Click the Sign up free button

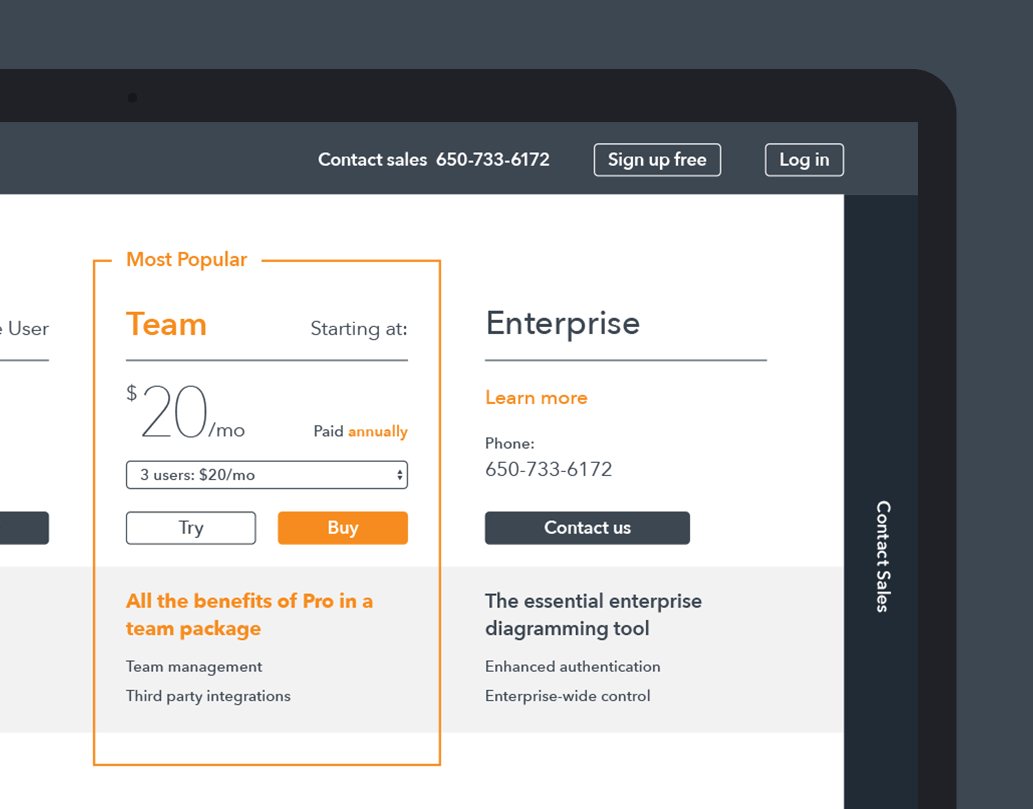[x=657, y=159]
